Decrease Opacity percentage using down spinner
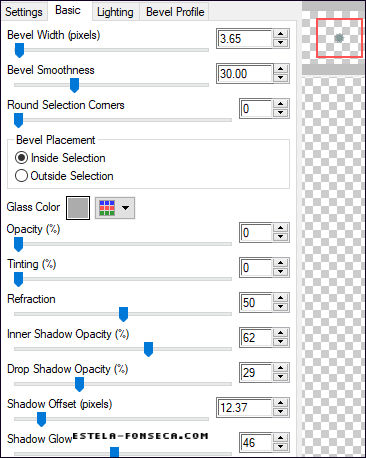This screenshot has height=458, width=366. pyautogui.click(x=281, y=237)
